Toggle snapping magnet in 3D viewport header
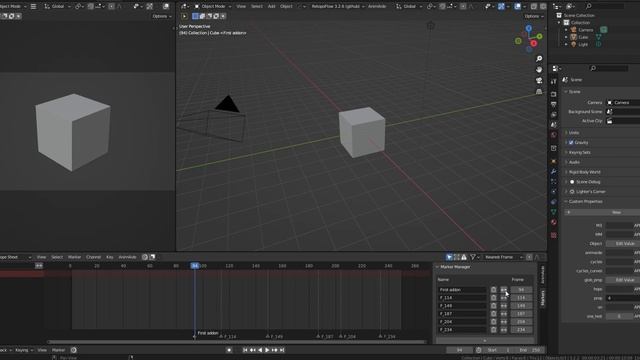This screenshot has width=640, height=360. 442,7
